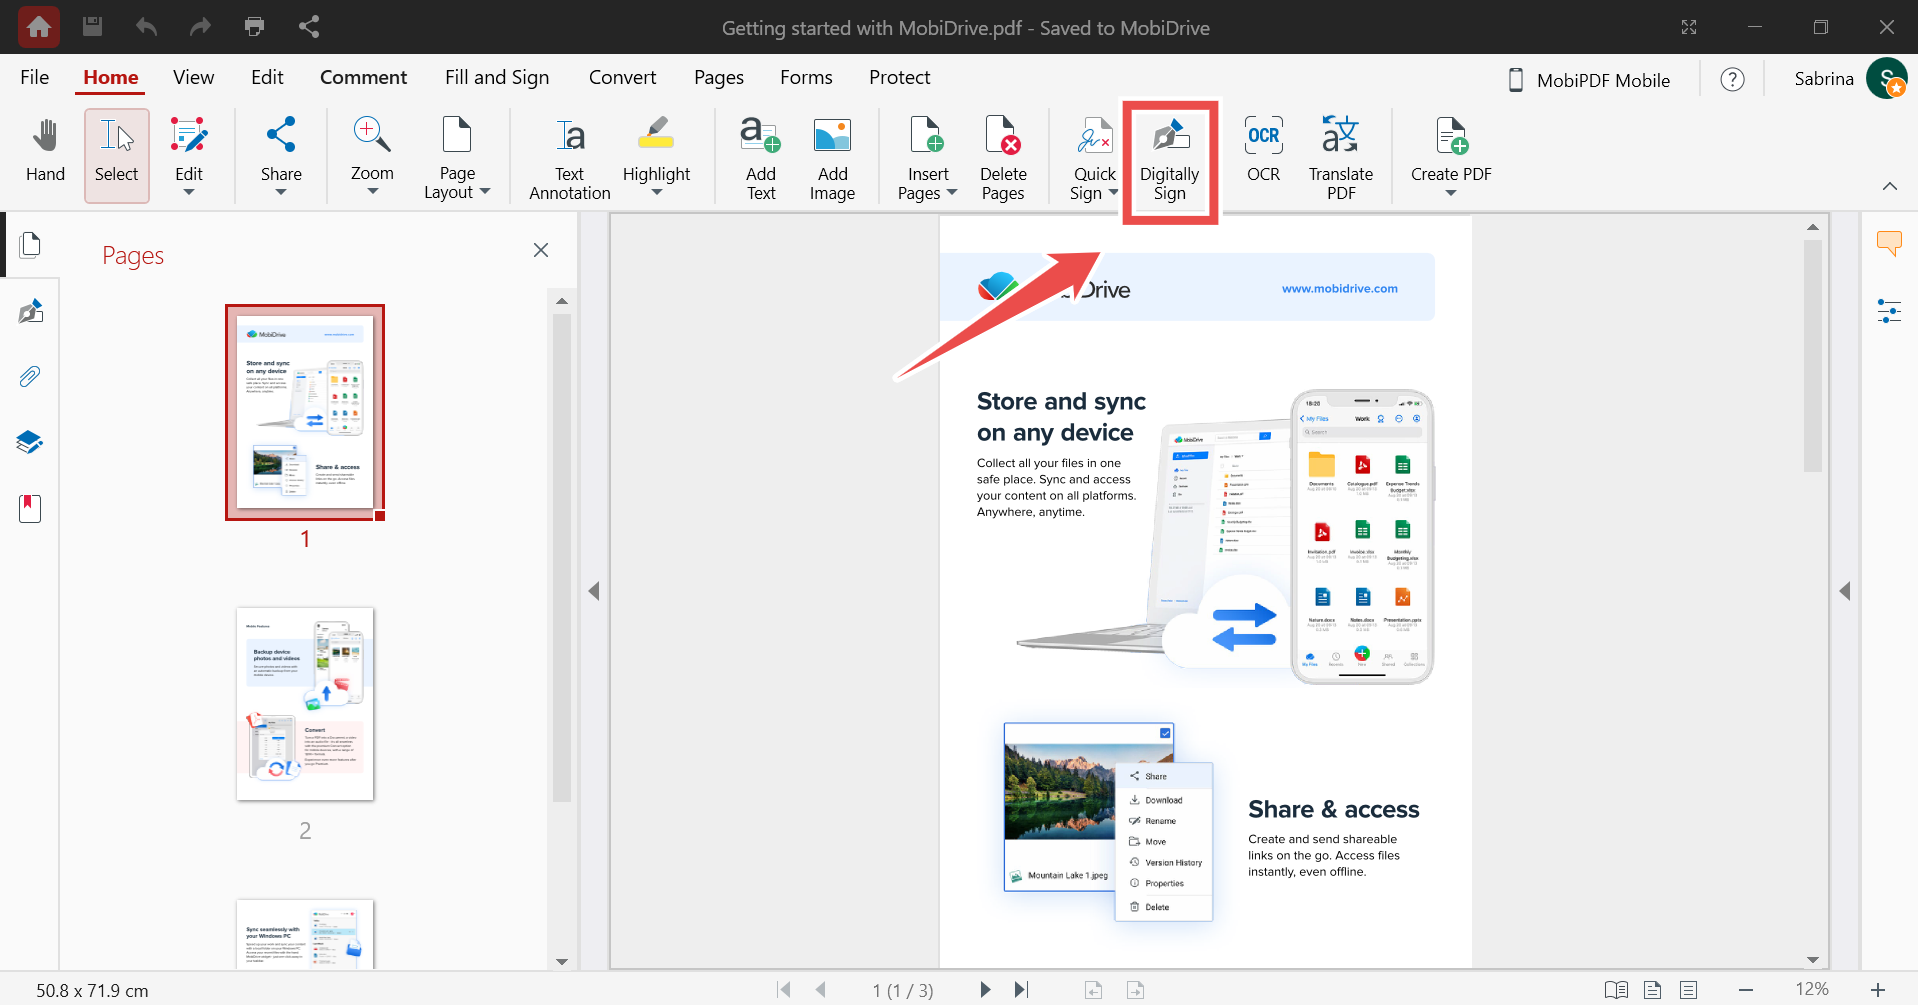
Task: Select the Hand tool
Action: coord(45,151)
